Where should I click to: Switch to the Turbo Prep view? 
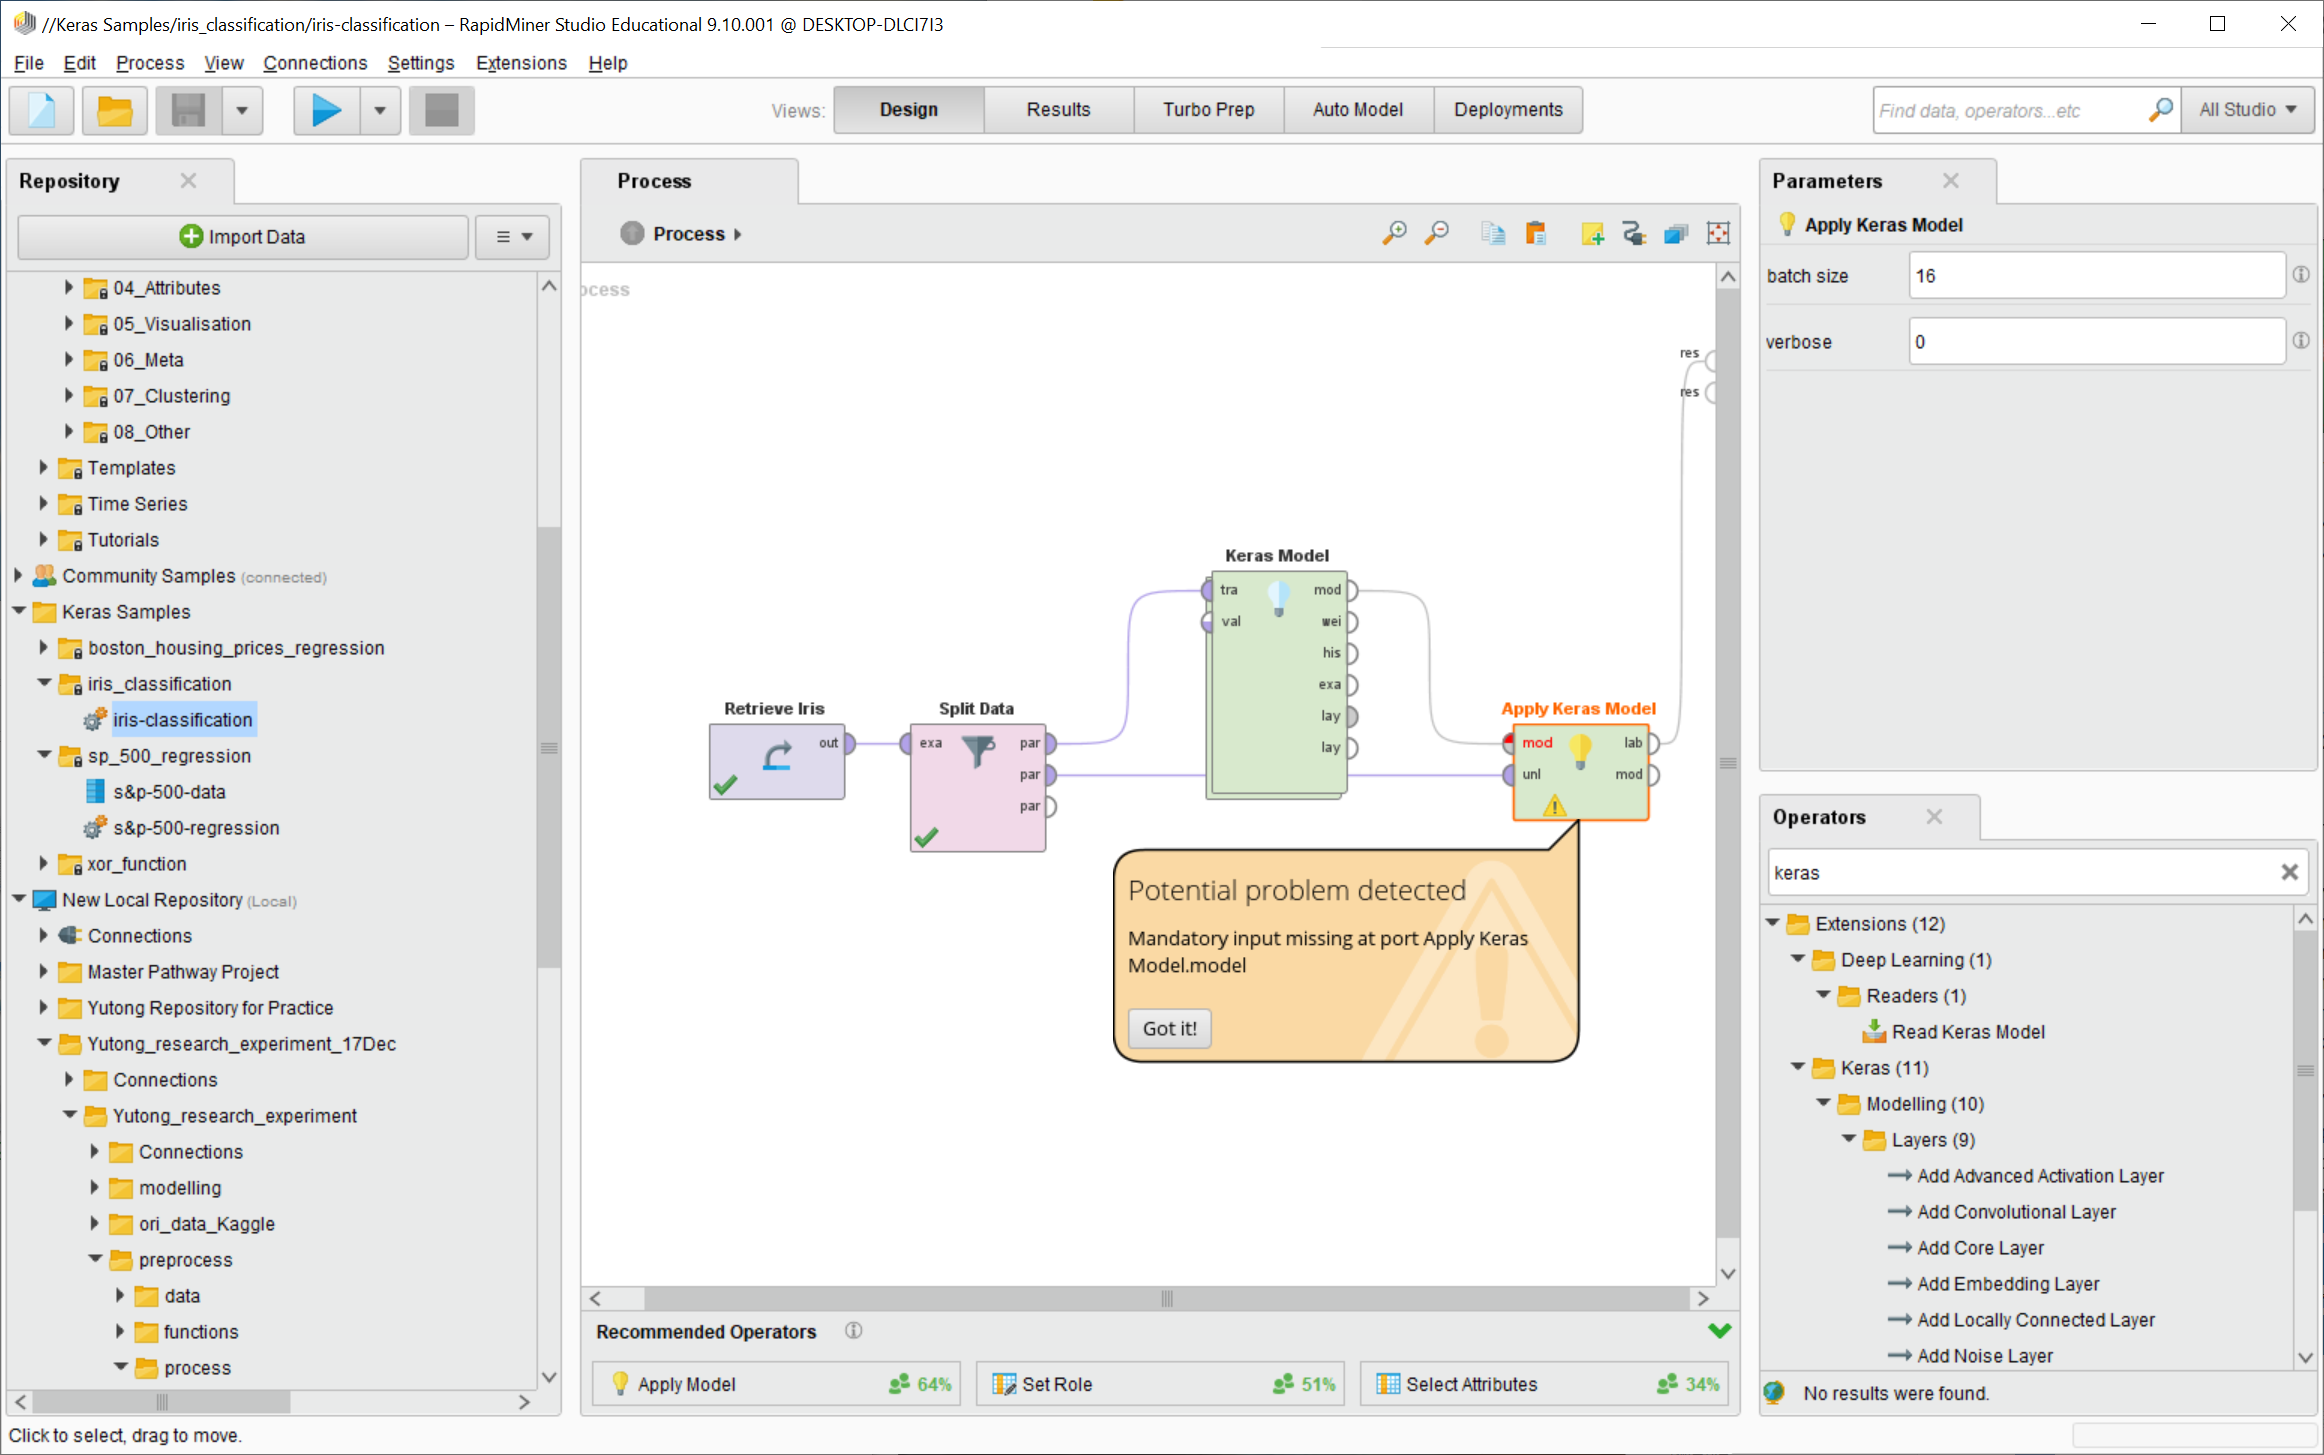1208,110
